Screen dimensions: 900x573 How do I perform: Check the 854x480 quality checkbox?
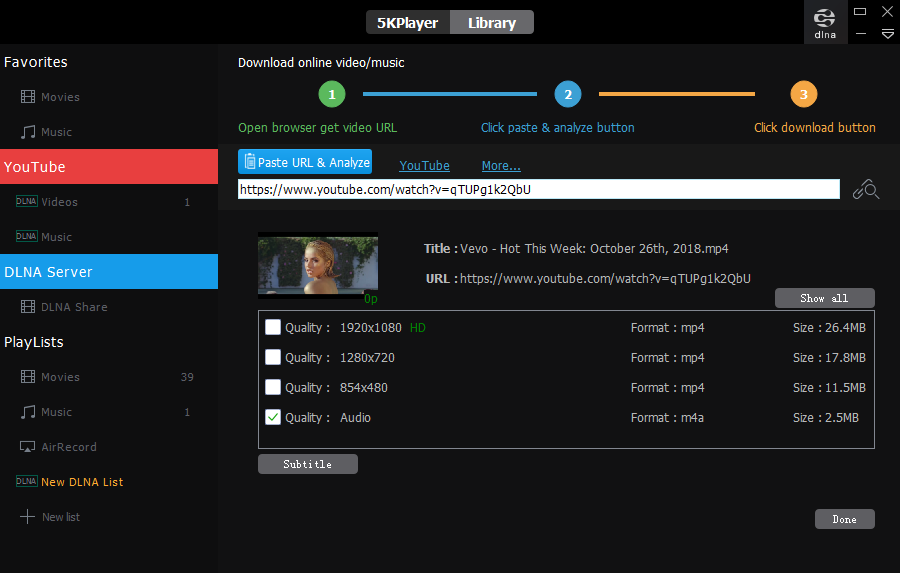coord(273,387)
